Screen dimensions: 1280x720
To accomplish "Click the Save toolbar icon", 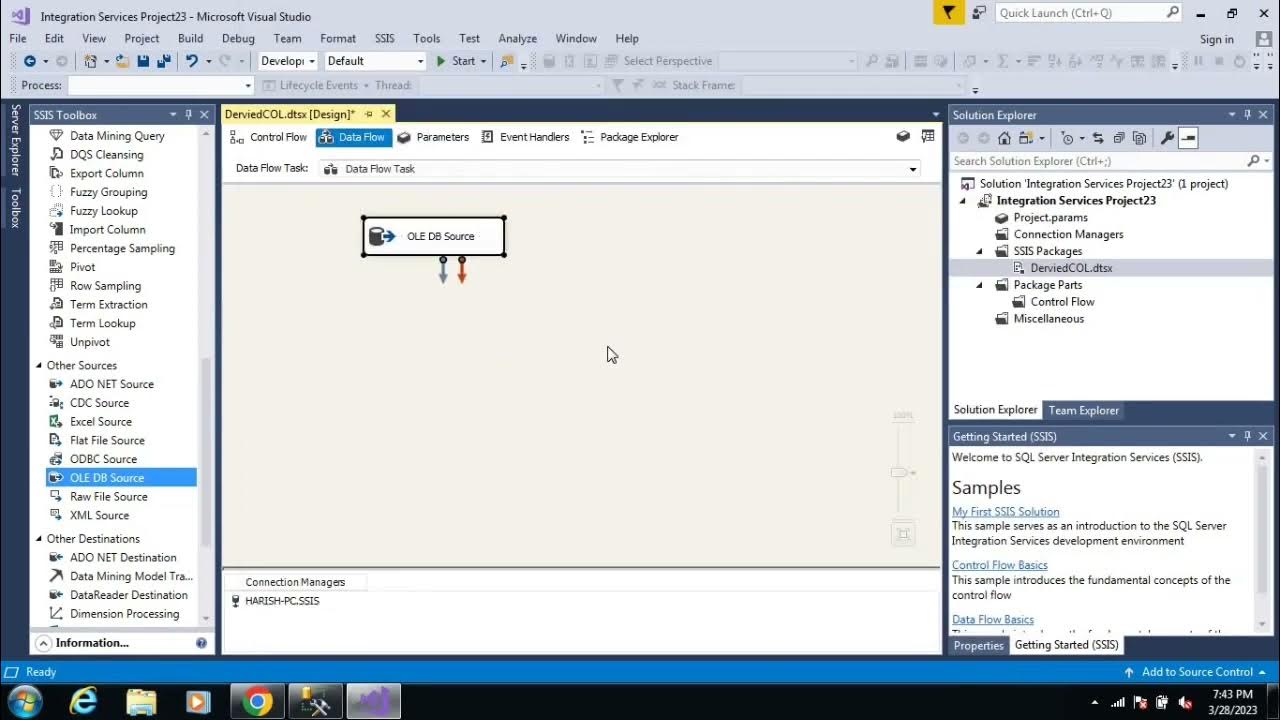I will click(x=143, y=61).
